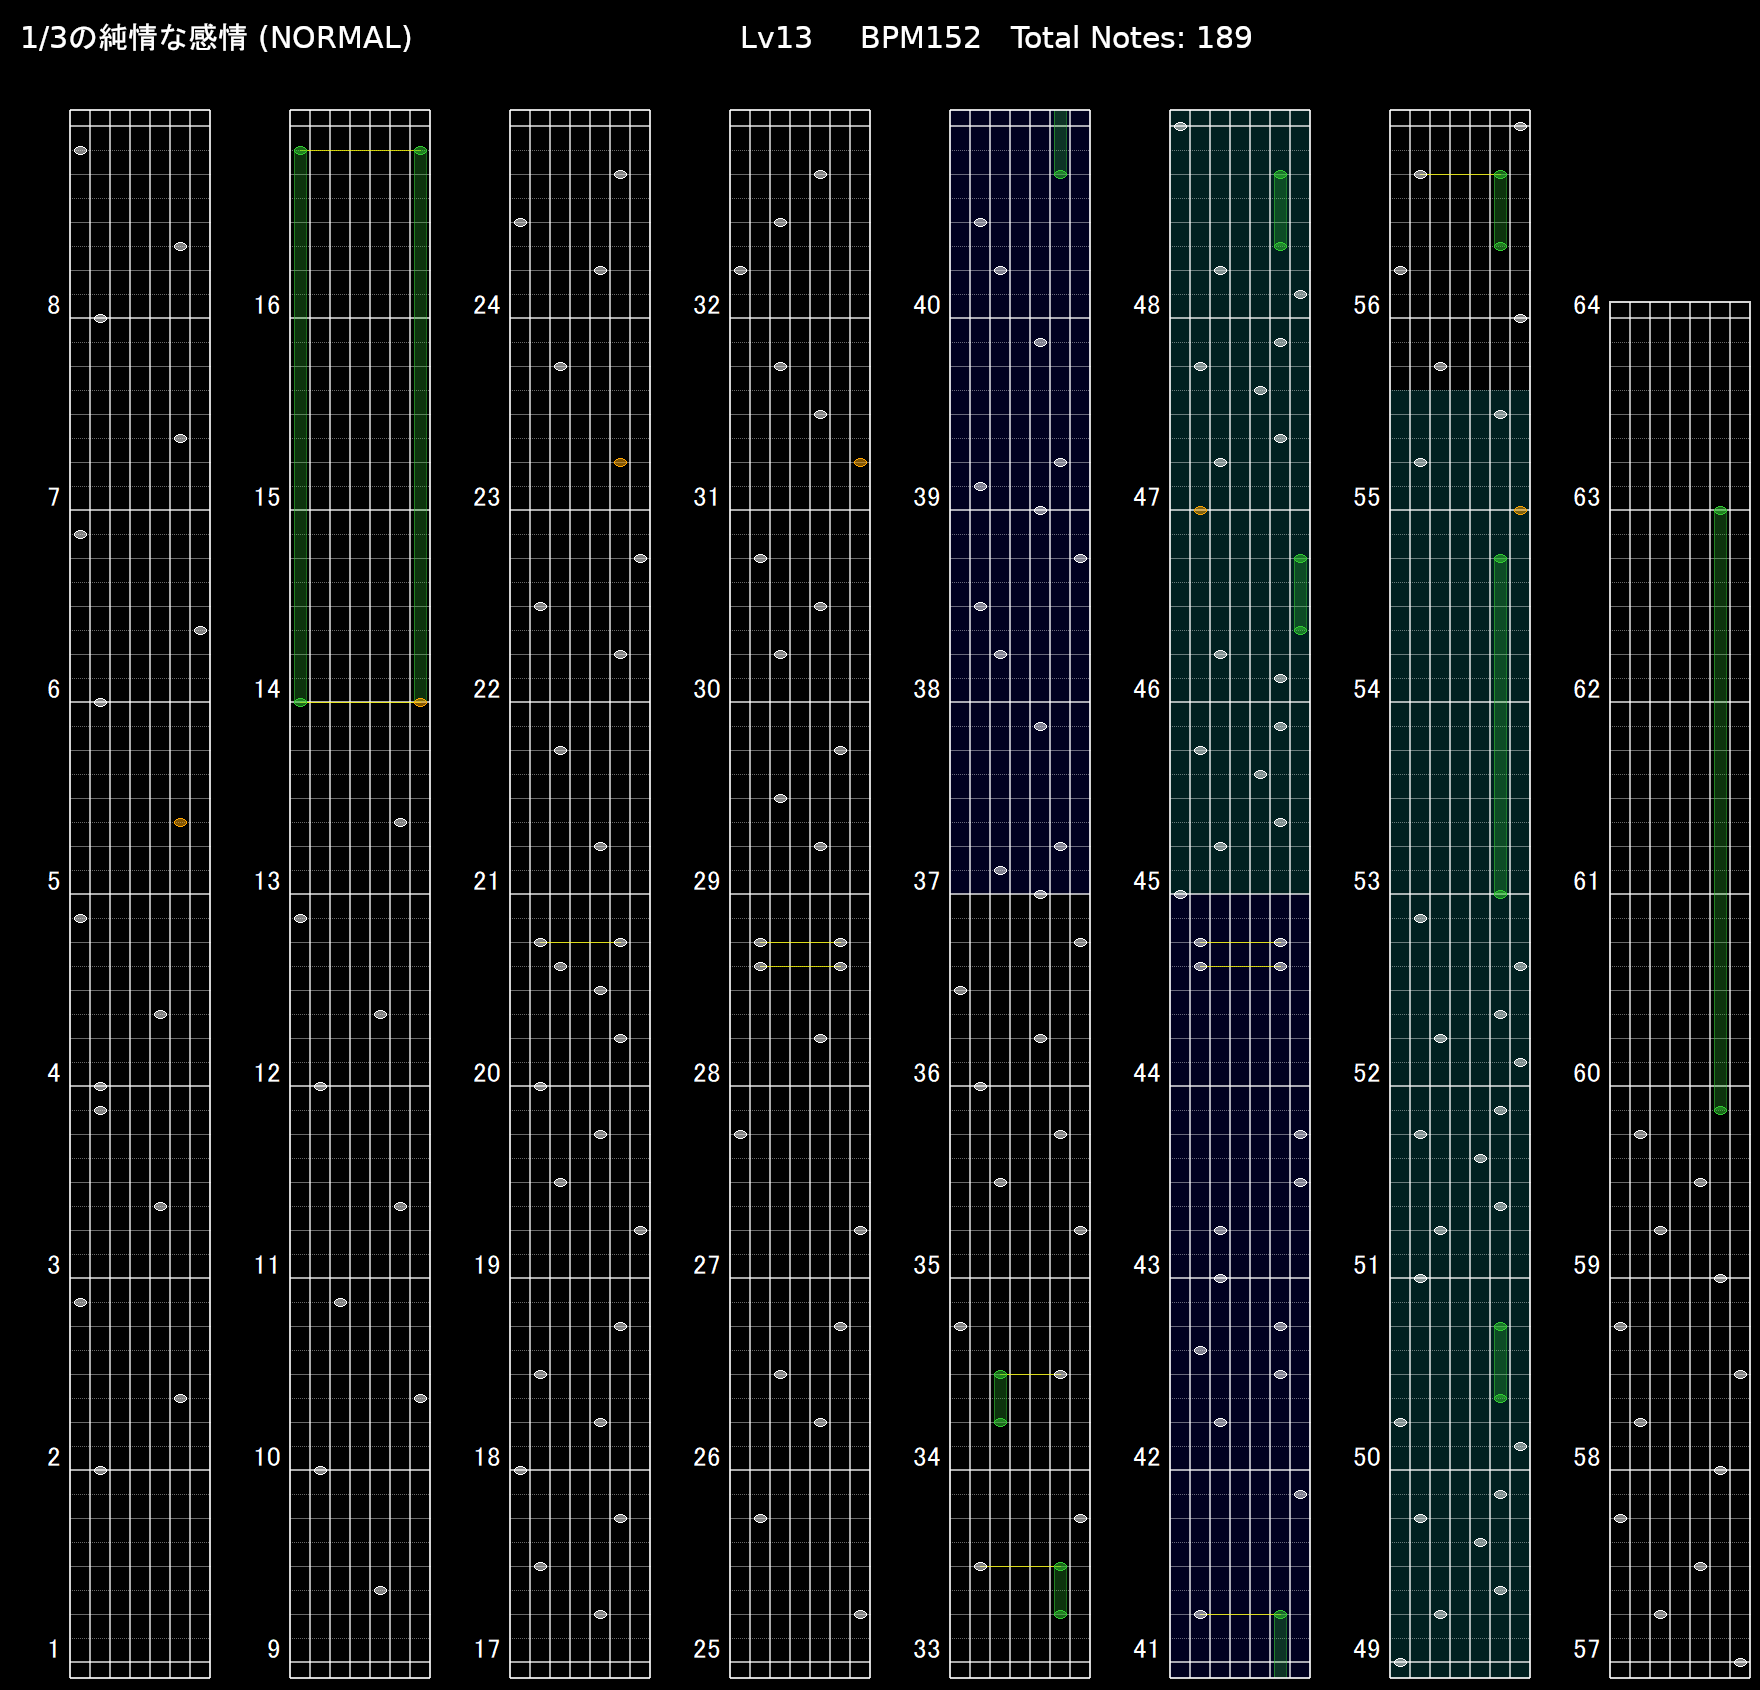This screenshot has height=1690, width=1760.
Task: Click the short green hold in measure 50
Action: (1500, 1362)
